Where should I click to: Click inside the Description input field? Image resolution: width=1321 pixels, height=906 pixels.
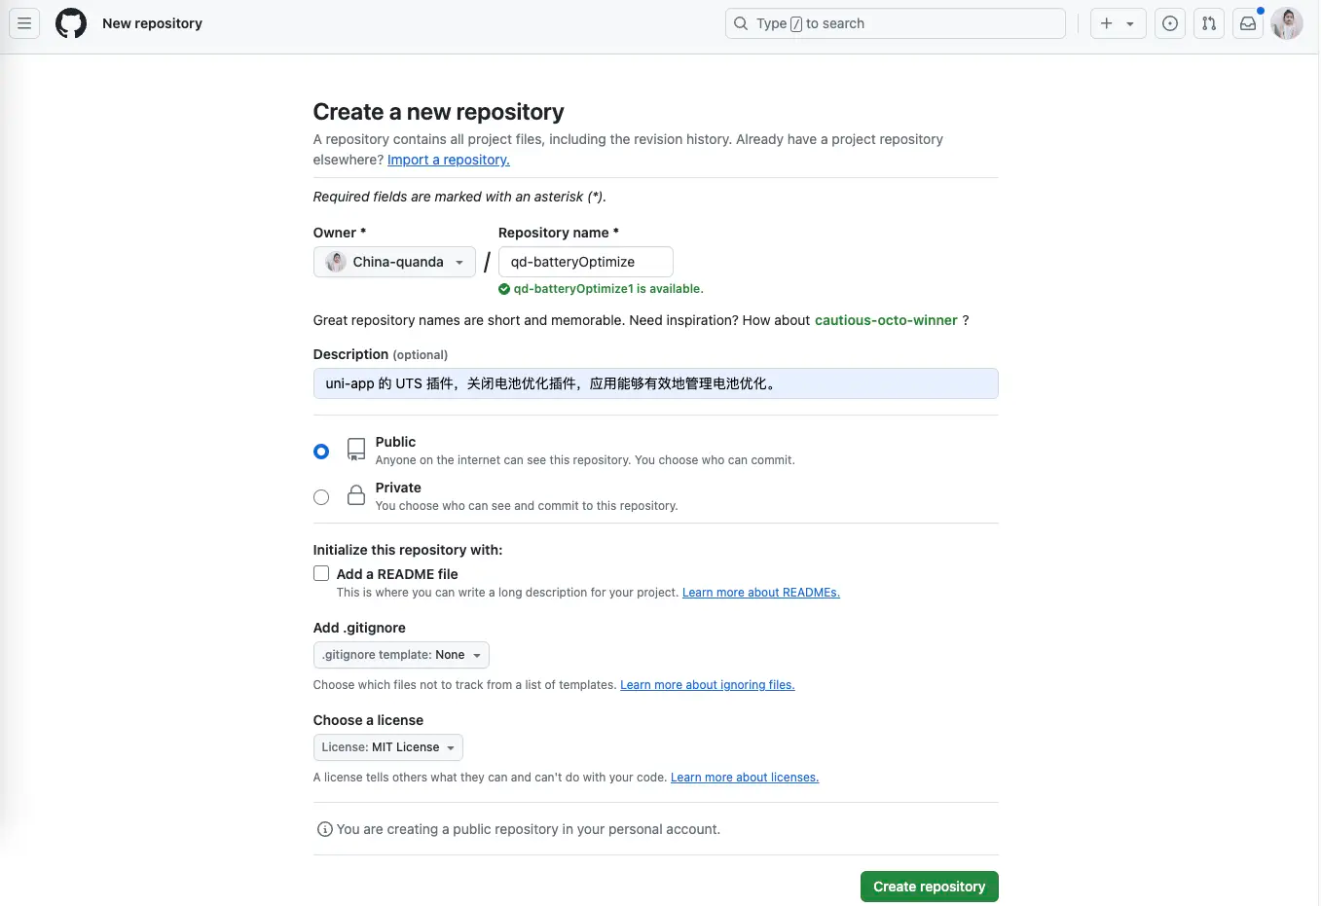coord(655,383)
